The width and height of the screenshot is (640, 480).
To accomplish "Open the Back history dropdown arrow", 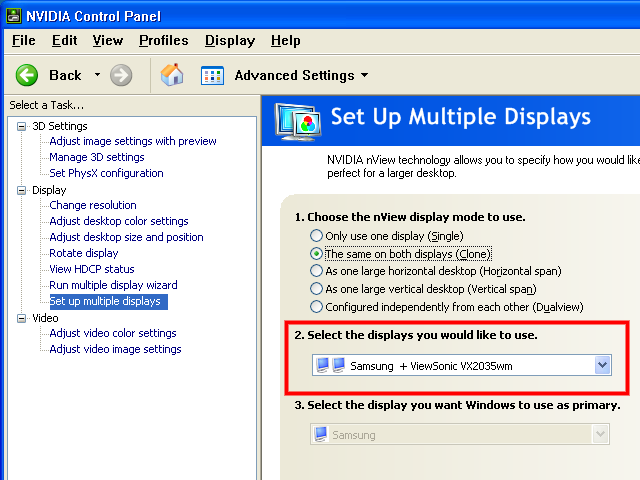I will (97, 75).
